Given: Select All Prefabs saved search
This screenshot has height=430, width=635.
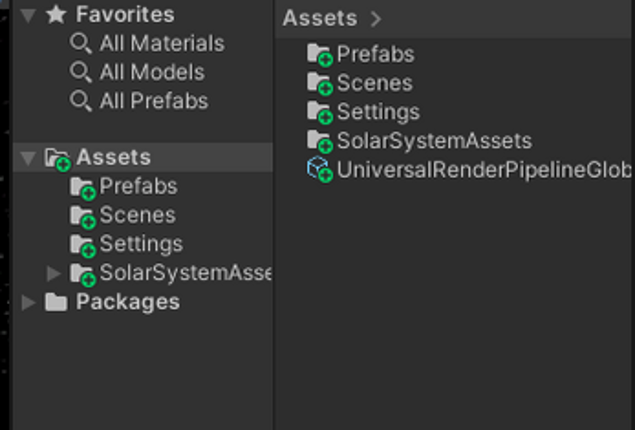Looking at the screenshot, I should coord(153,102).
